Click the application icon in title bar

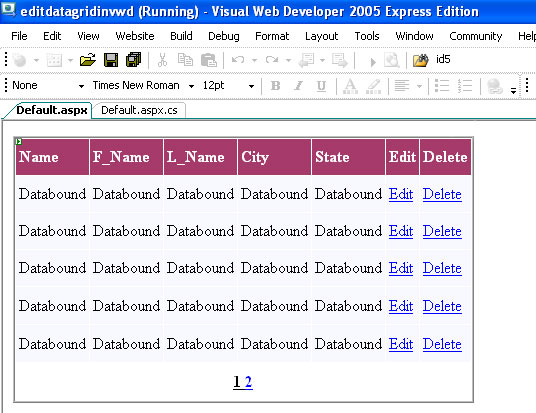(x=8, y=10)
